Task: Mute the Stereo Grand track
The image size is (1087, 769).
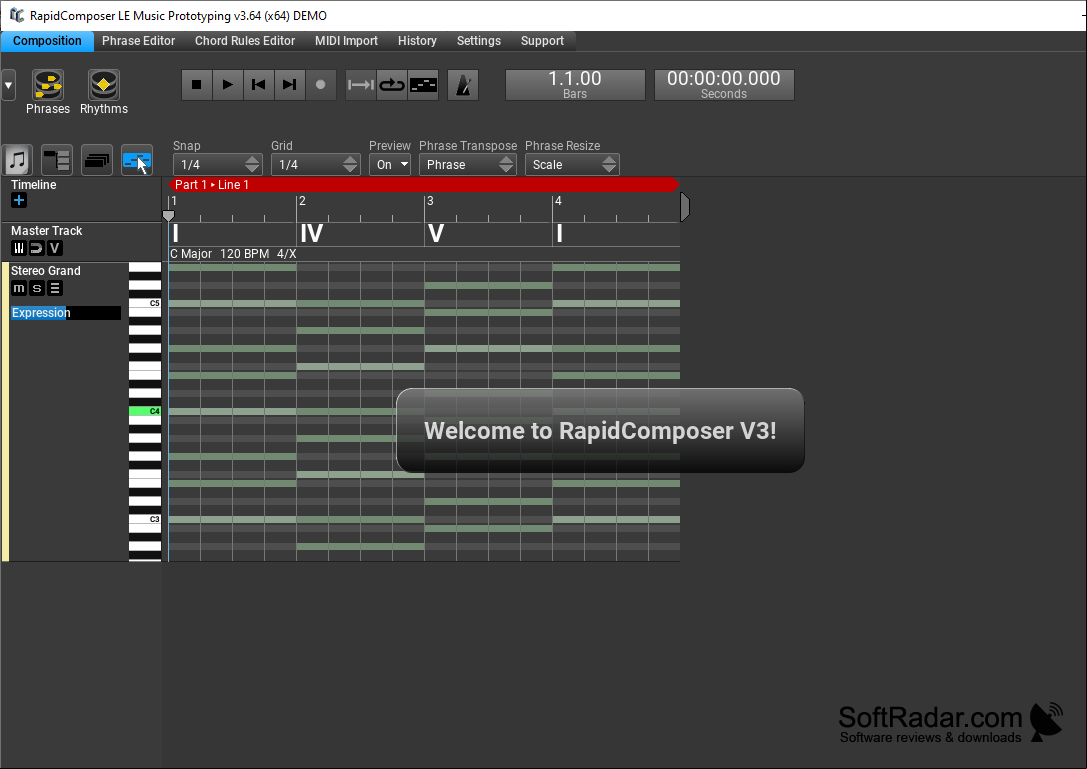Action: tap(19, 288)
